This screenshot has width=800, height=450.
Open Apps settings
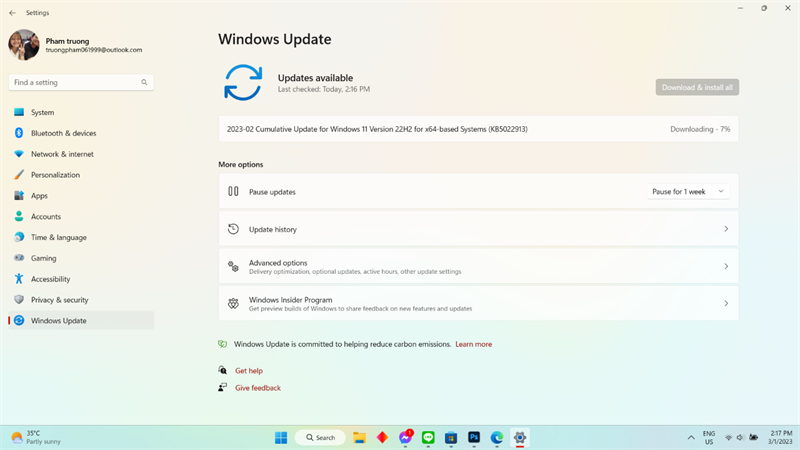[81, 196]
